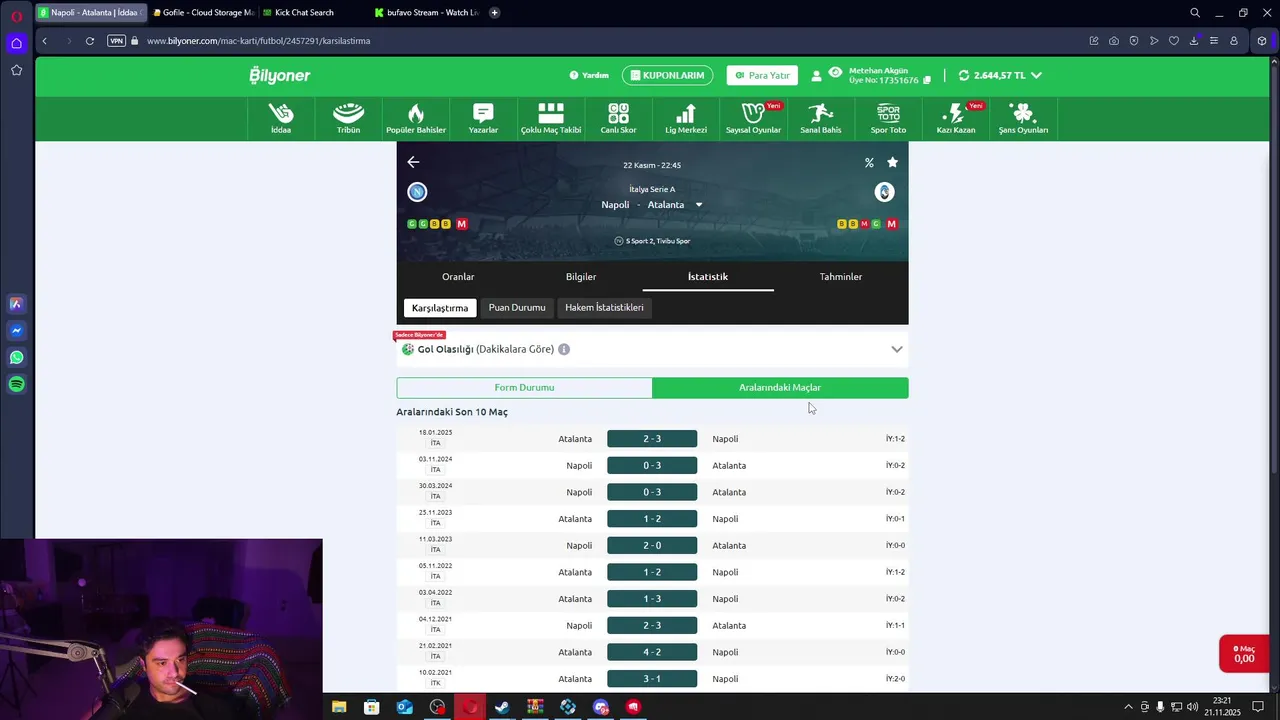Select the Karşılaştırma sub-tab

[x=440, y=308]
